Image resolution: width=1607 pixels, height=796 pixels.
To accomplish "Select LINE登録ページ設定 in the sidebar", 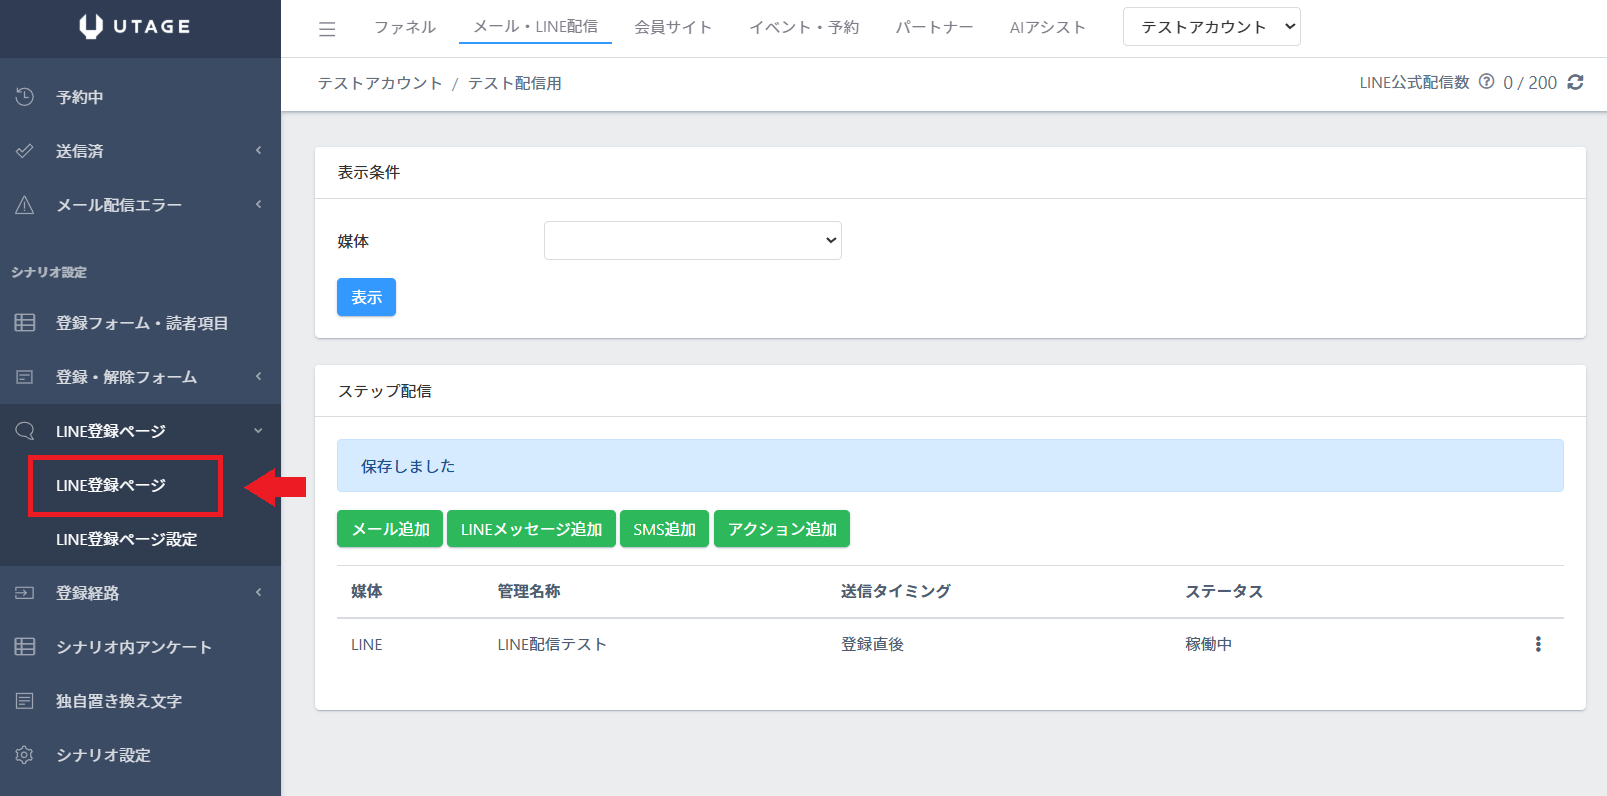I will [126, 539].
